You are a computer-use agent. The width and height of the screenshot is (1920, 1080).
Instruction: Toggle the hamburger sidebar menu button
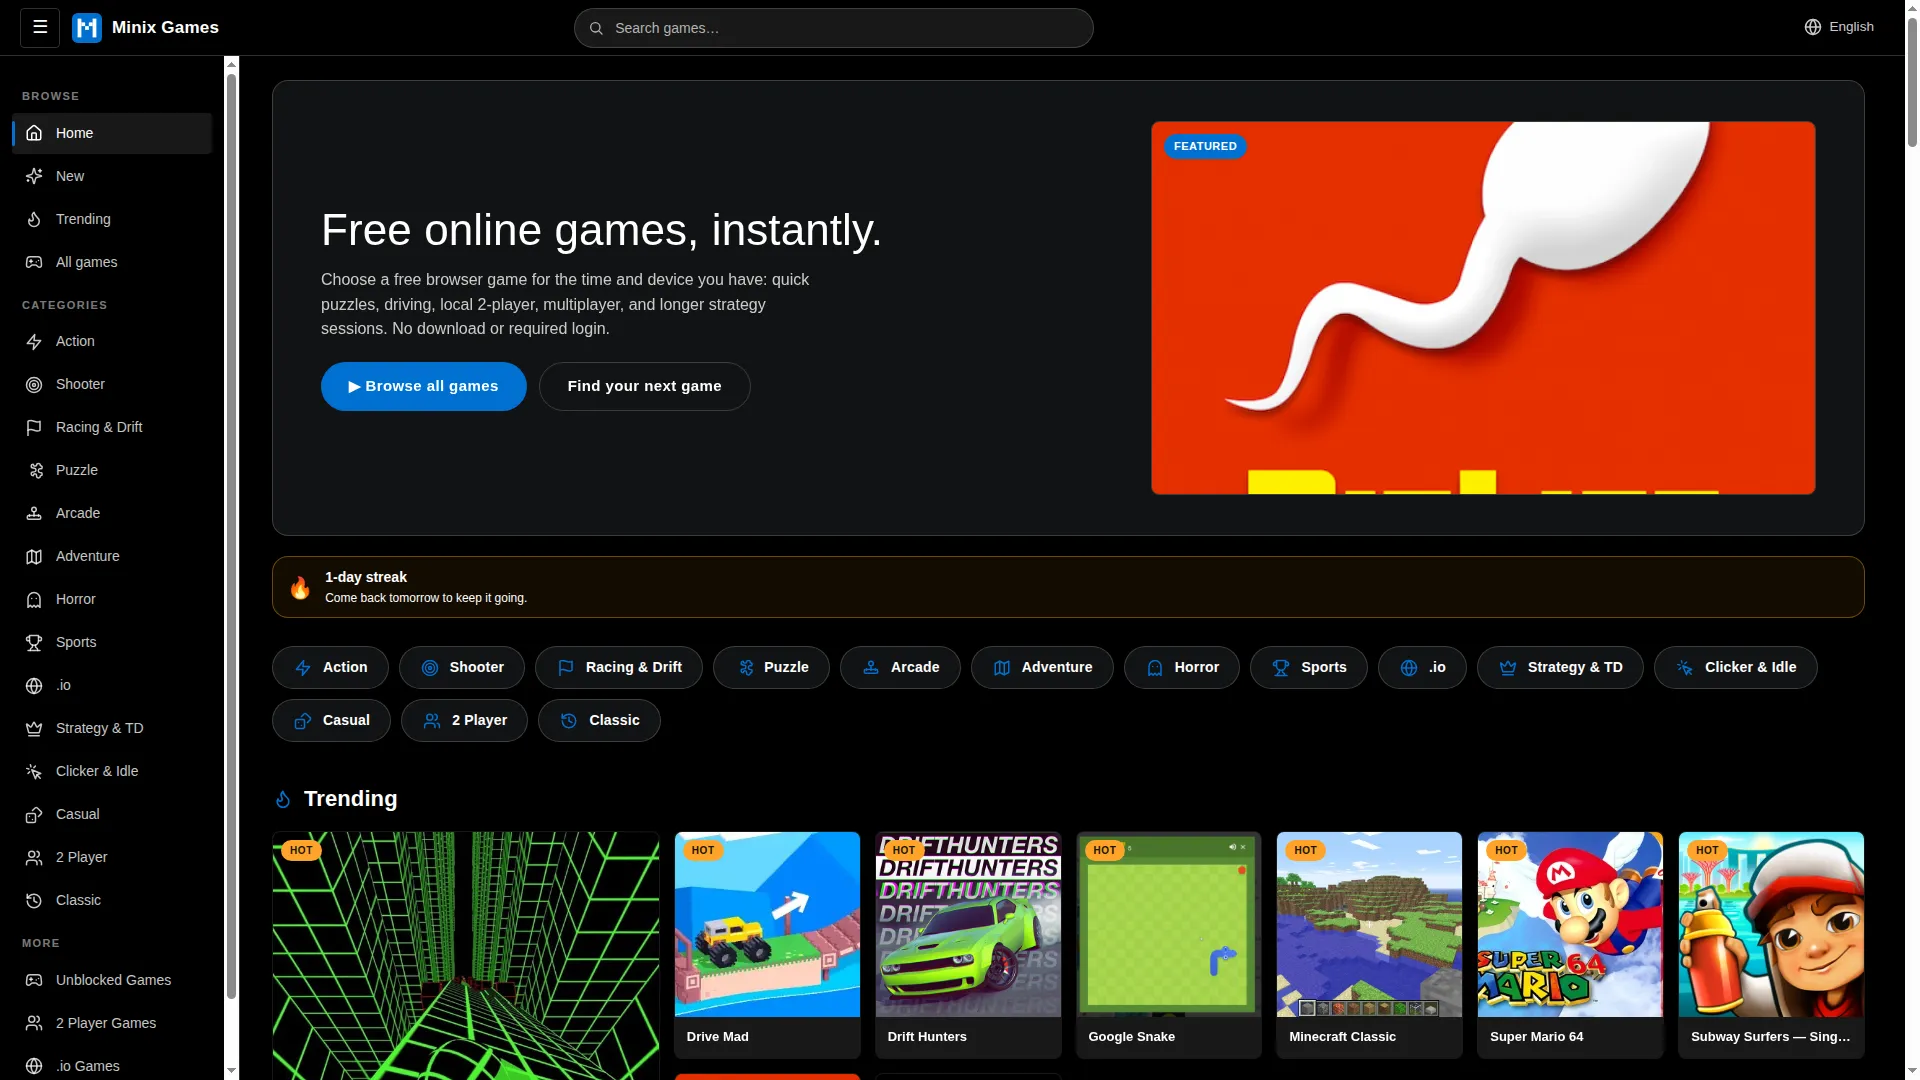tap(40, 27)
